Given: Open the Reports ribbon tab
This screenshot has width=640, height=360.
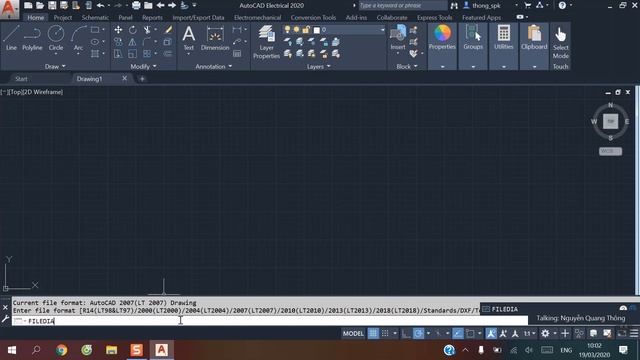Looking at the screenshot, I should point(152,18).
